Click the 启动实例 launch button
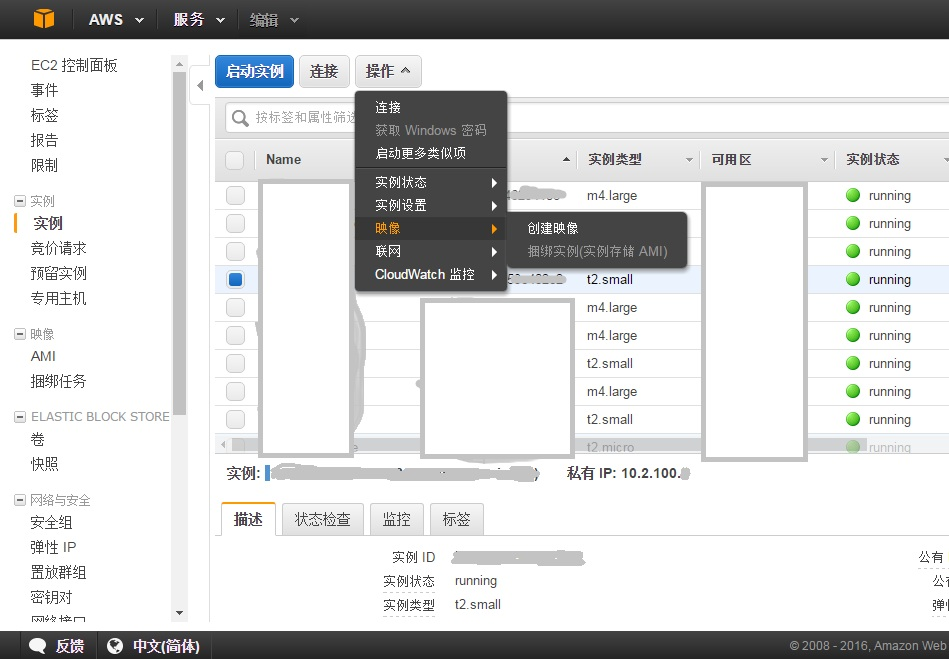The height and width of the screenshot is (659, 949). coord(254,71)
